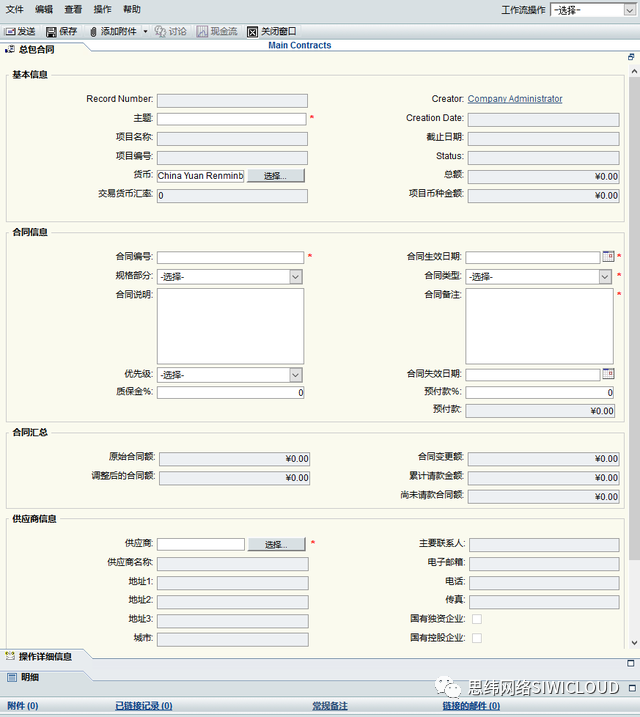Open the 帮助 menu
This screenshot has height=717, width=640.
132,9
